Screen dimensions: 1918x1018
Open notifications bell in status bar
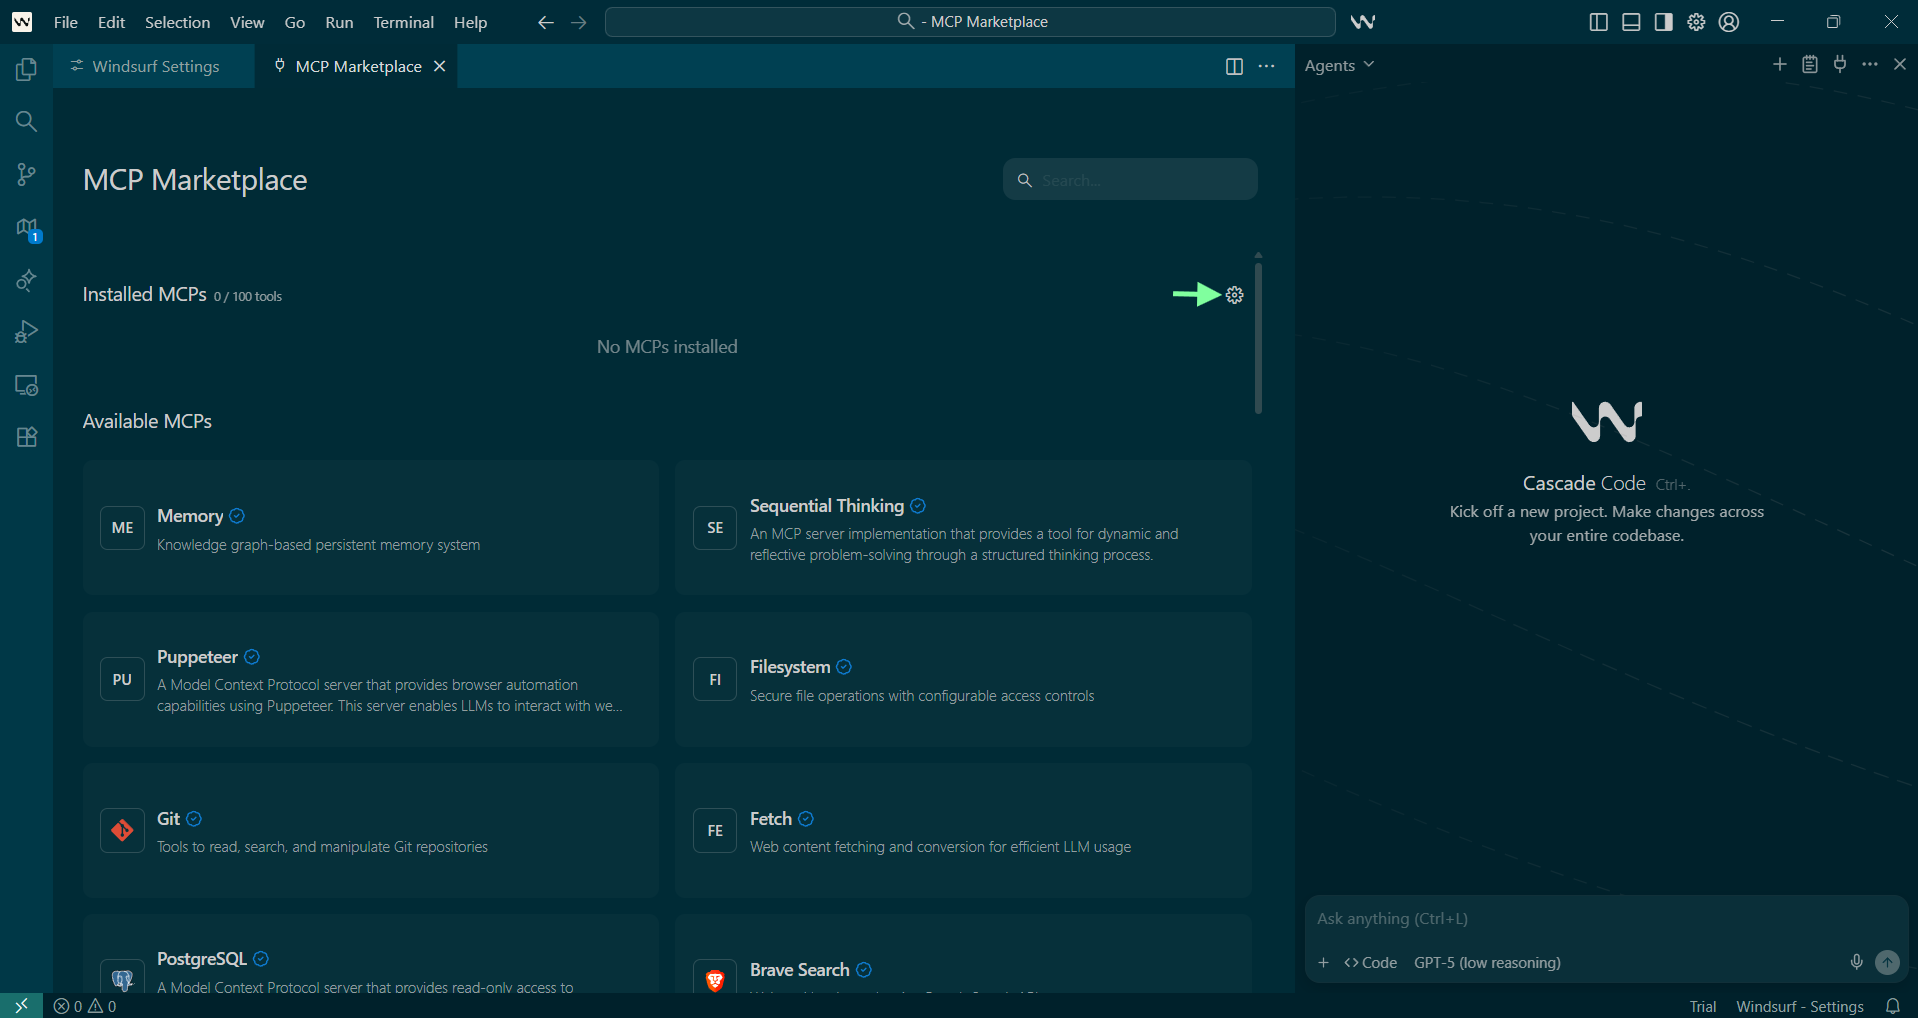(x=1893, y=1006)
